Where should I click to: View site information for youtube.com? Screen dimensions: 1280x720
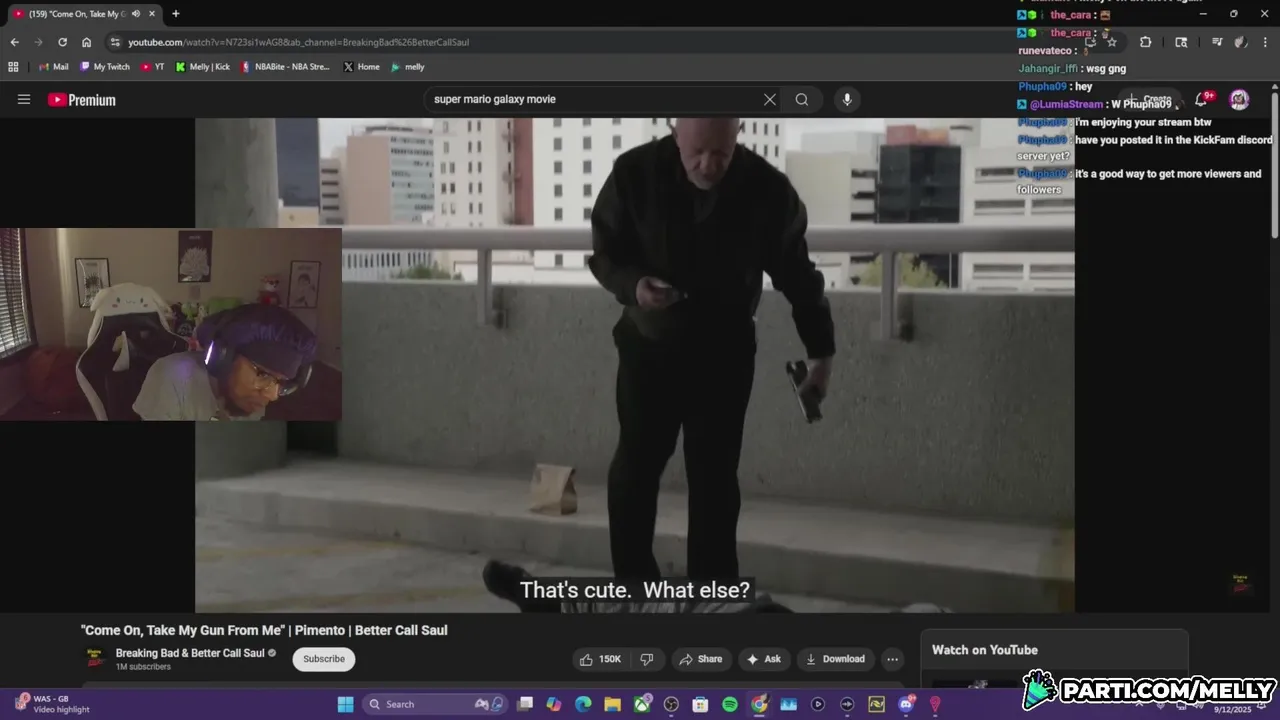[x=115, y=42]
